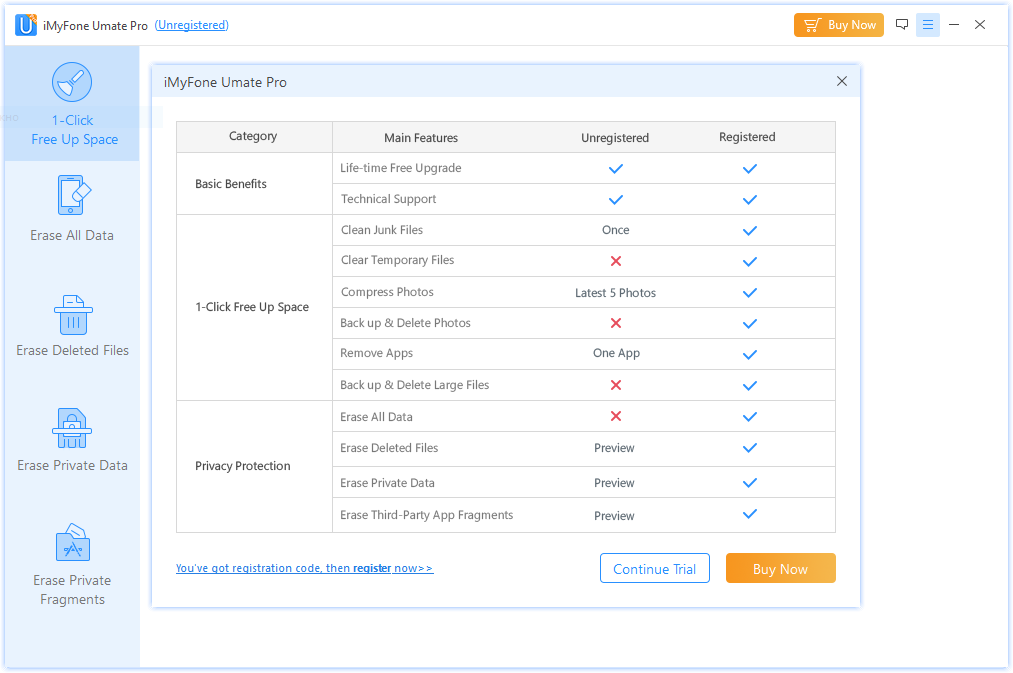
Task: Open the hamburger menu in title bar
Action: 928,25
